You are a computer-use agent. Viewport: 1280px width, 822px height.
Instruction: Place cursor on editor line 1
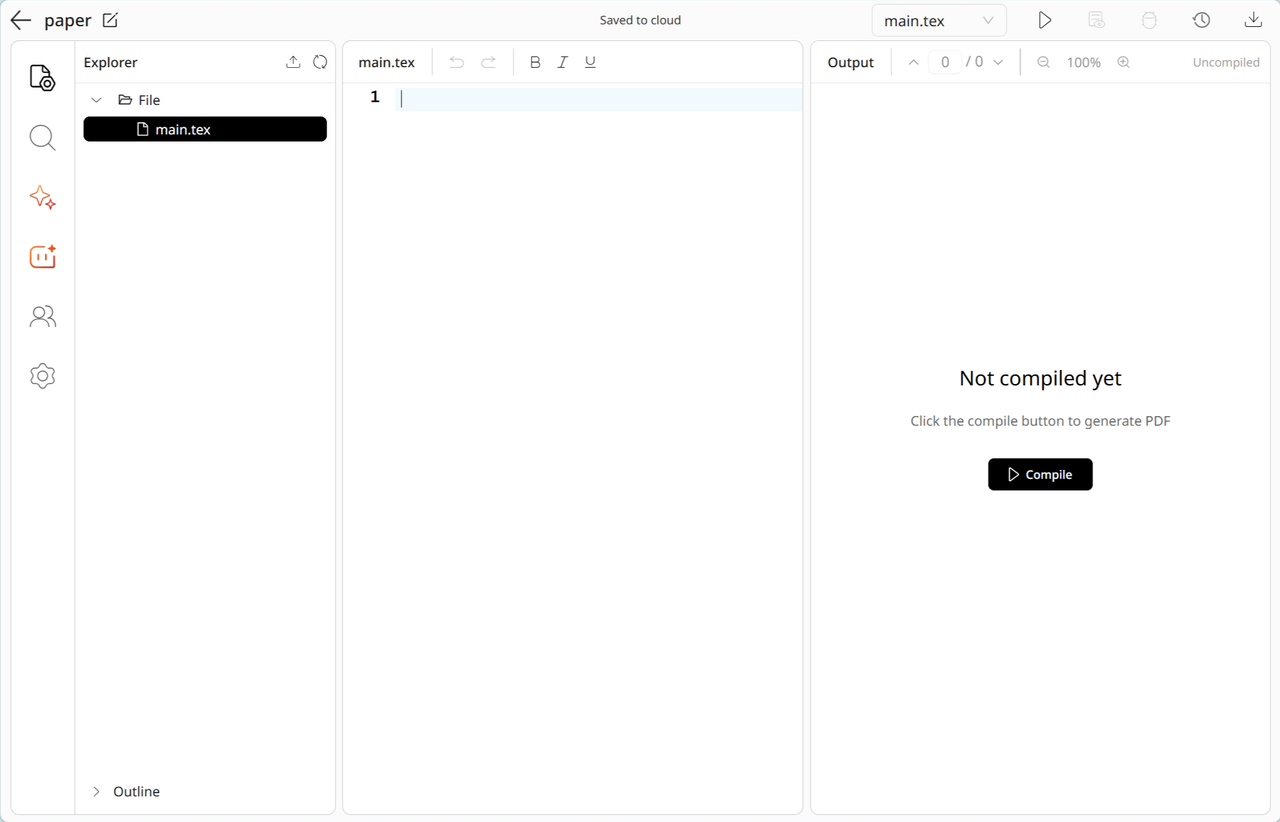600,98
